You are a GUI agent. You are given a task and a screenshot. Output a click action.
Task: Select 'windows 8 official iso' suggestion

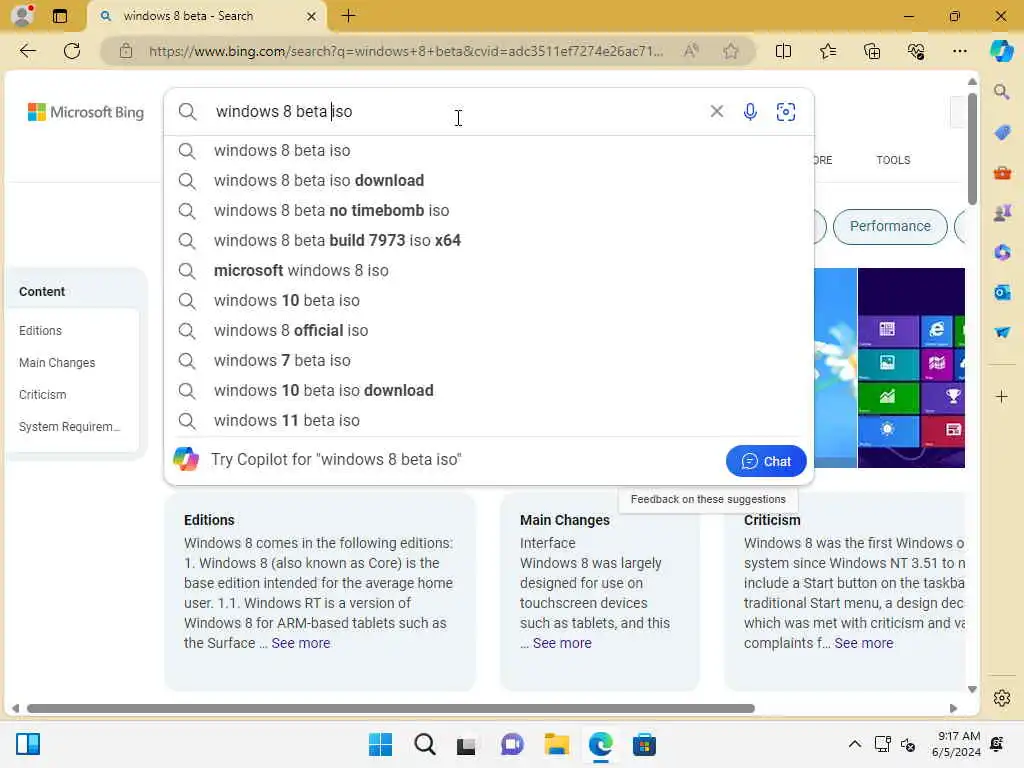click(x=488, y=331)
